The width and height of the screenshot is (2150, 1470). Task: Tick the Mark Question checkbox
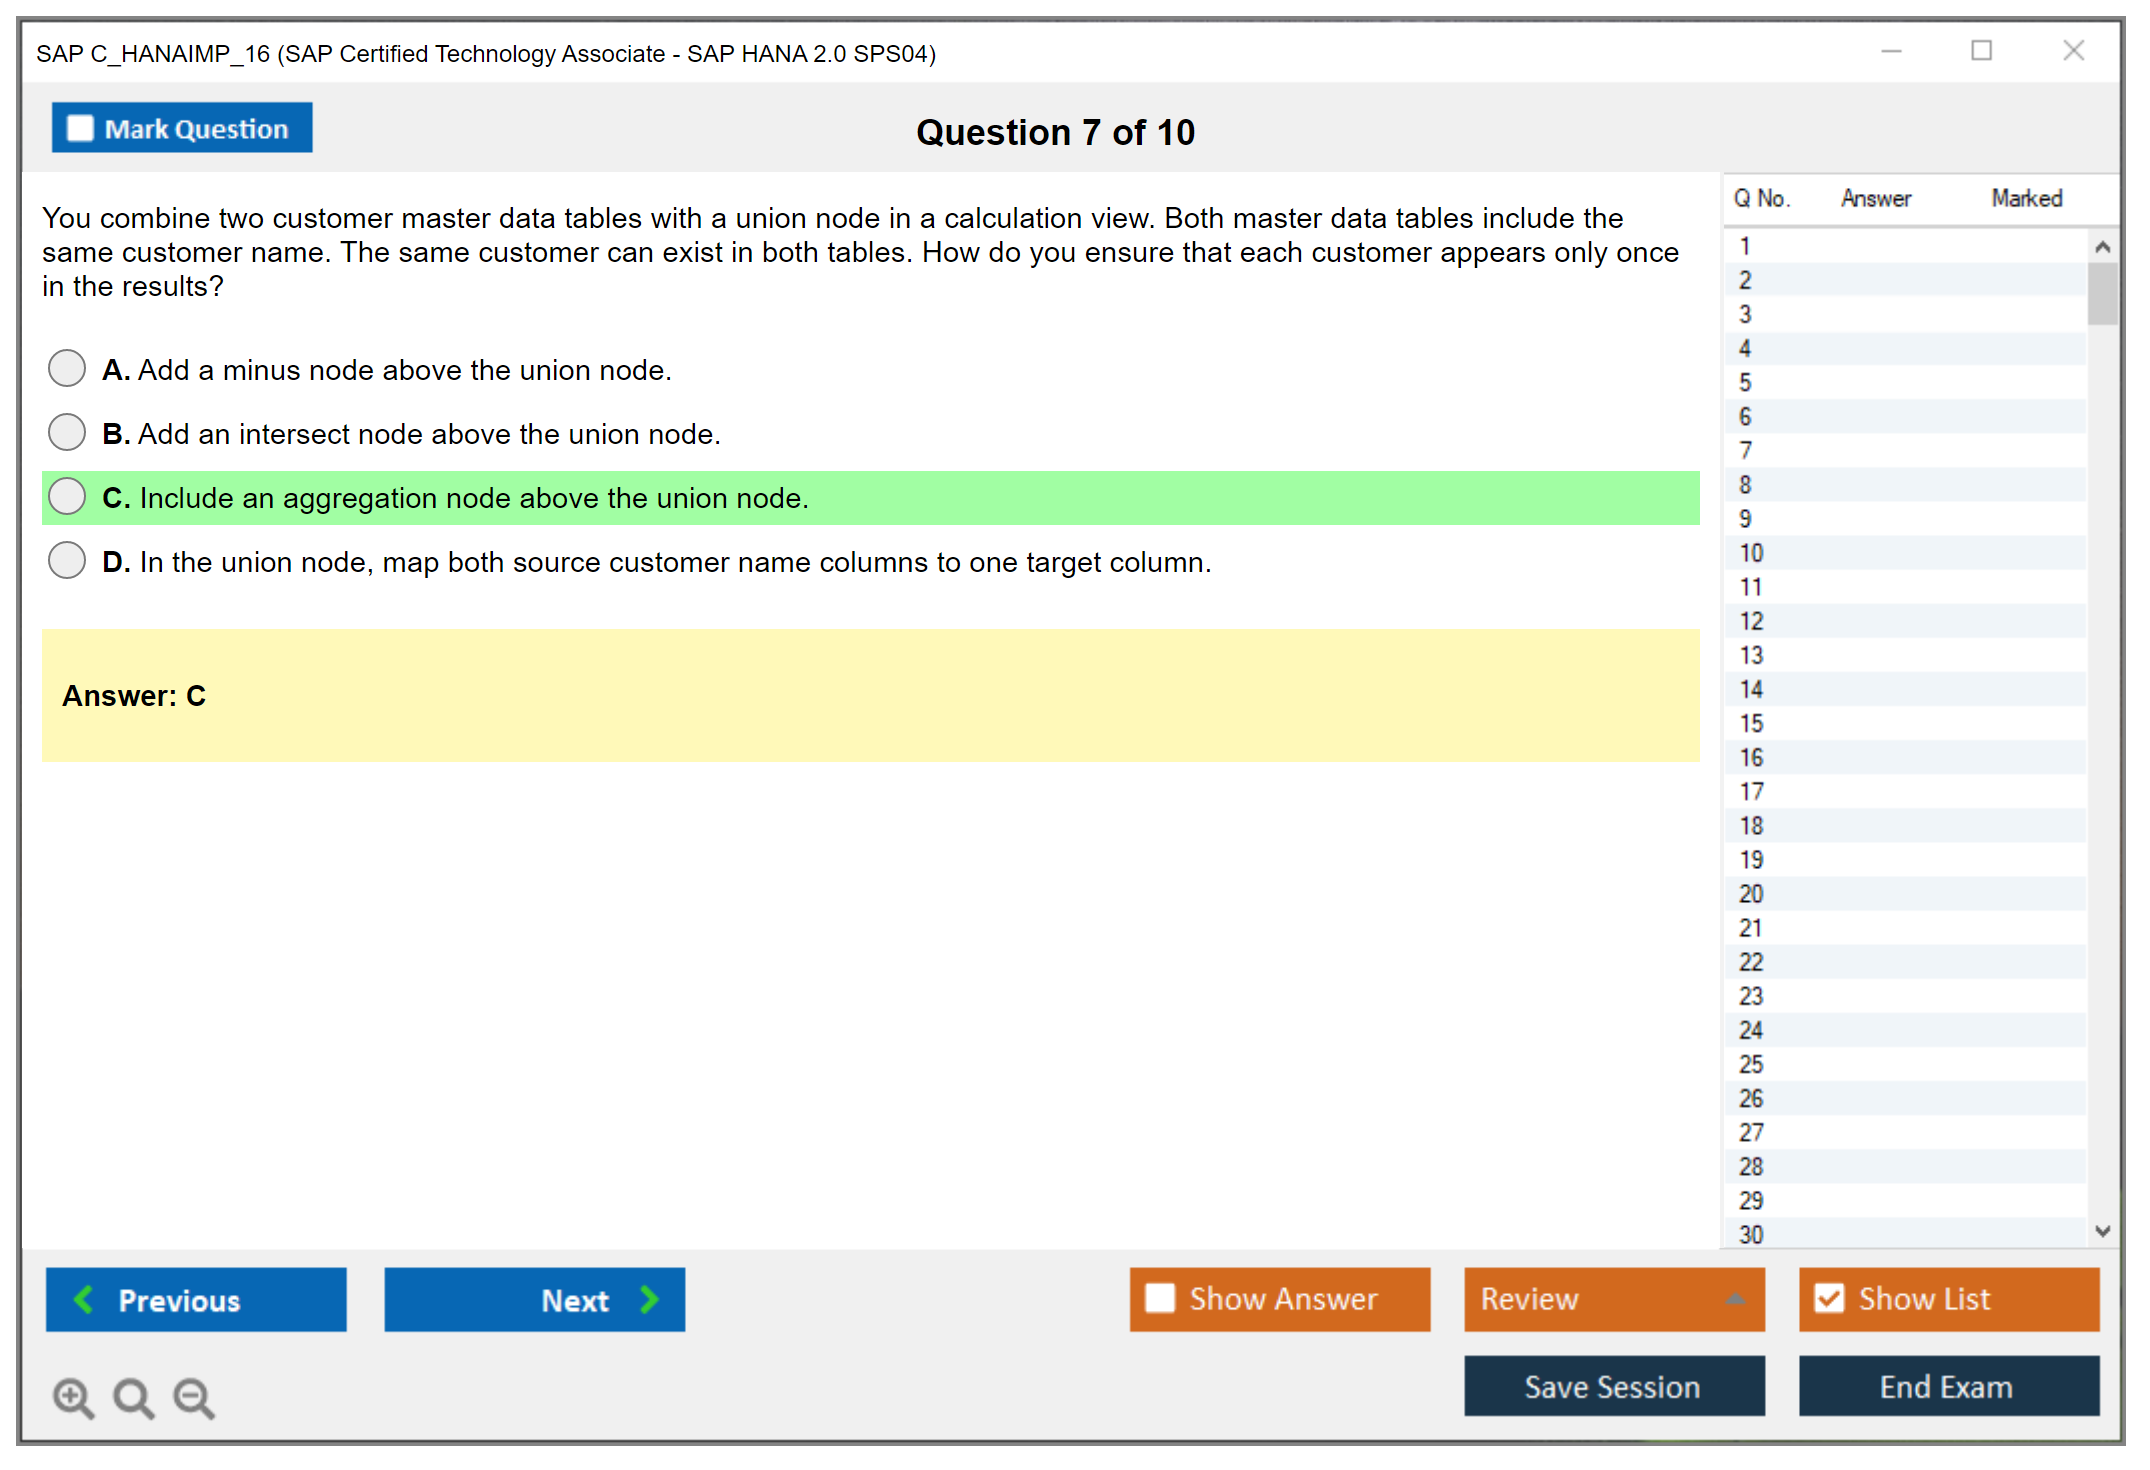pos(80,128)
